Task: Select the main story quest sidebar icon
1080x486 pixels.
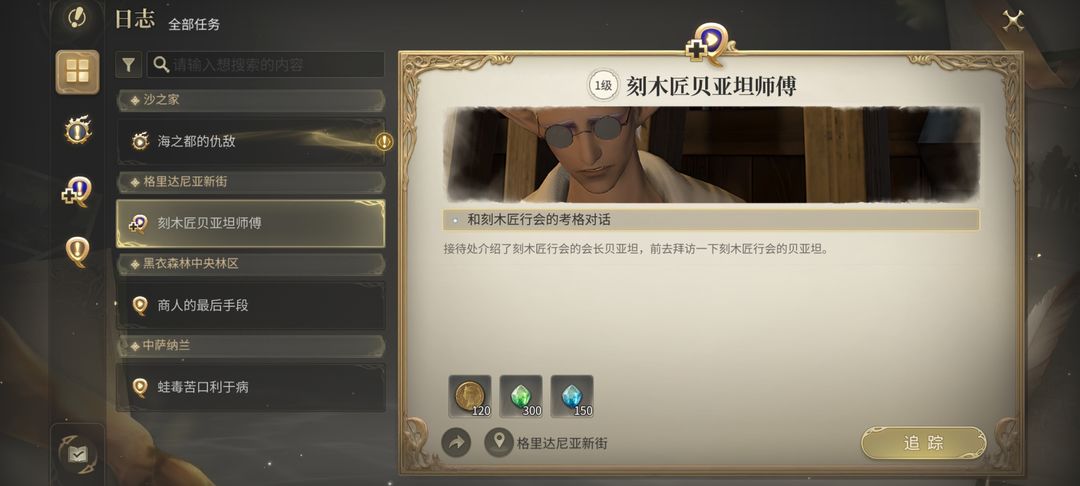Action: point(77,130)
